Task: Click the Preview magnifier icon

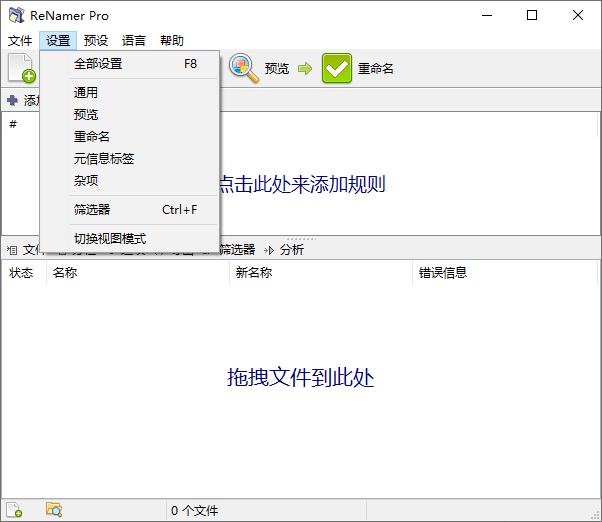Action: pos(244,68)
